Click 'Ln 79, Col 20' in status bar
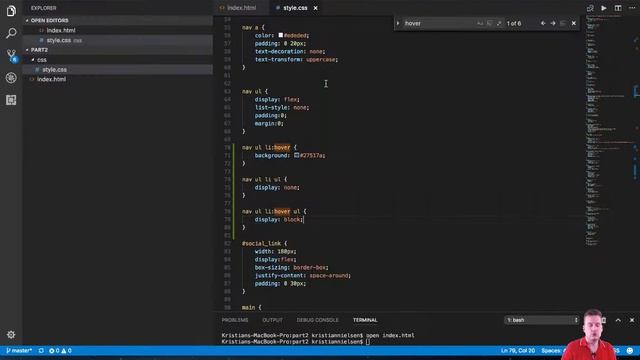 point(518,351)
